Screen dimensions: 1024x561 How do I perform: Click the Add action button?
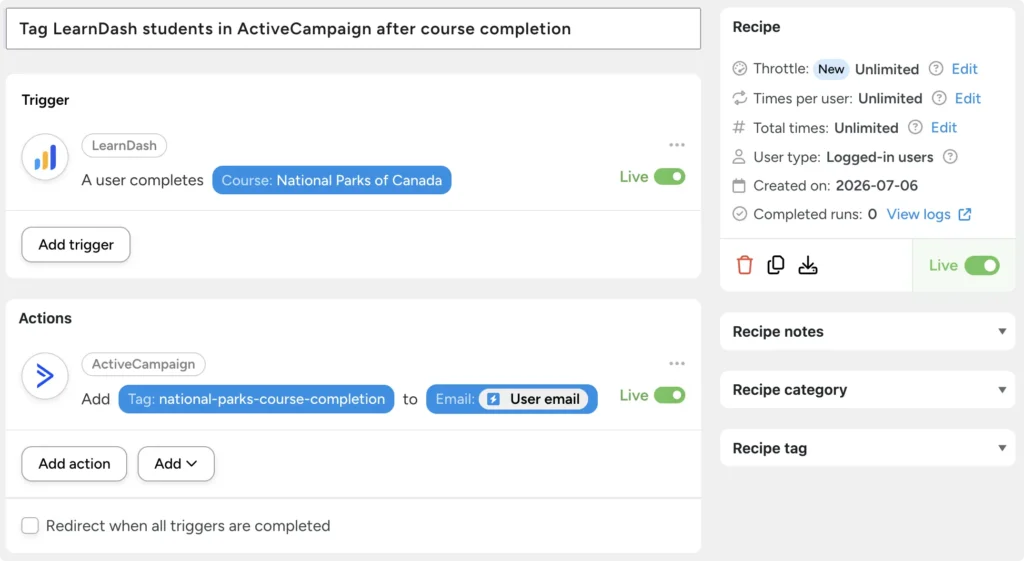point(74,464)
